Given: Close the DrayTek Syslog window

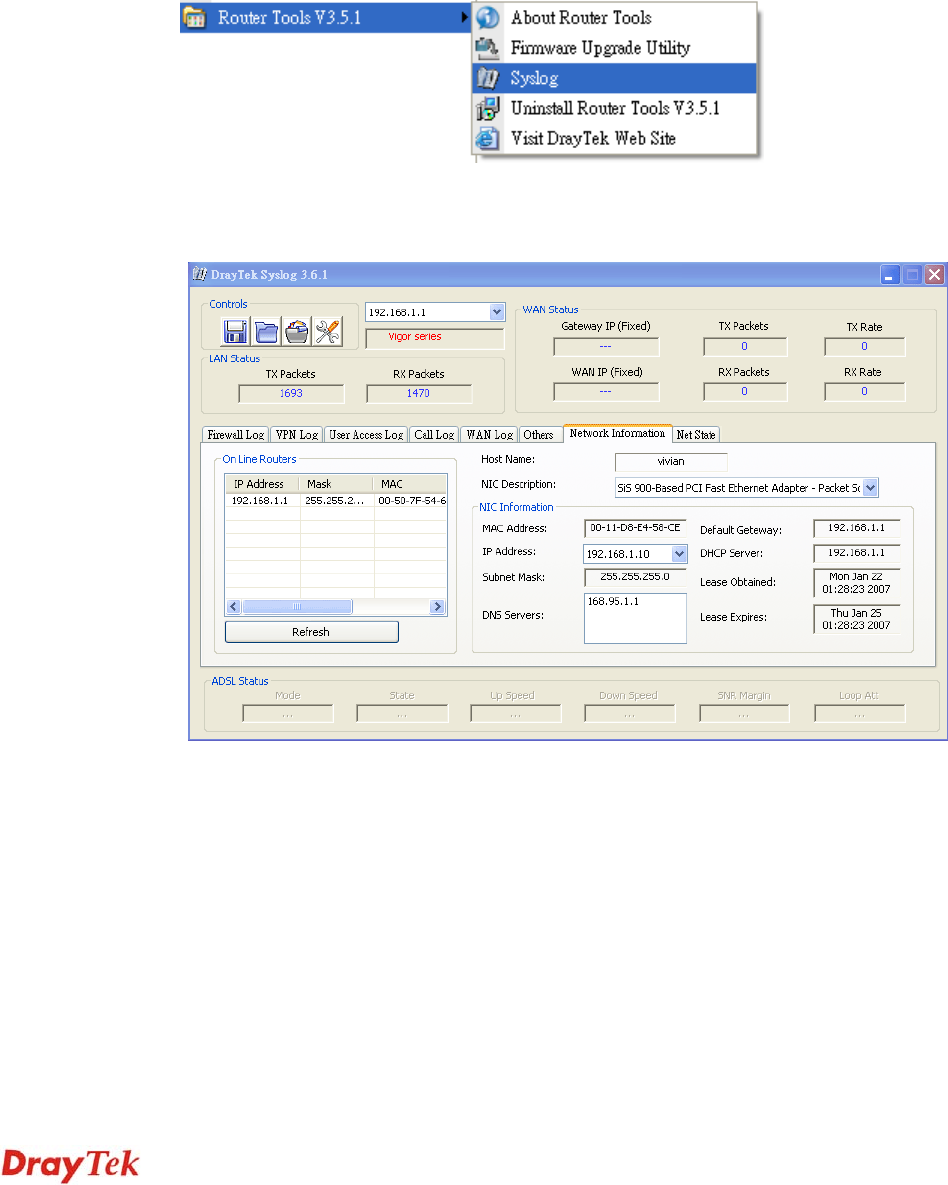Looking at the screenshot, I should (x=934, y=274).
